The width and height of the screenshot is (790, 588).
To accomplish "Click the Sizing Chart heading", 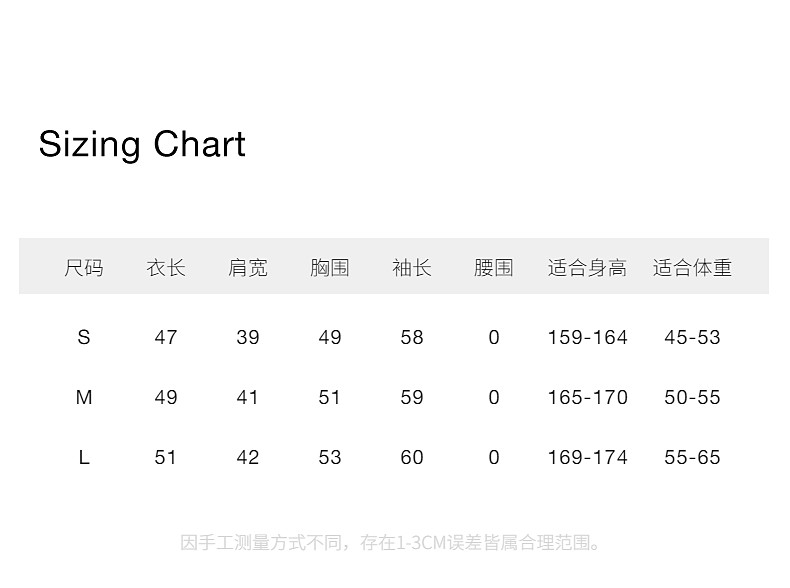I will tap(142, 145).
